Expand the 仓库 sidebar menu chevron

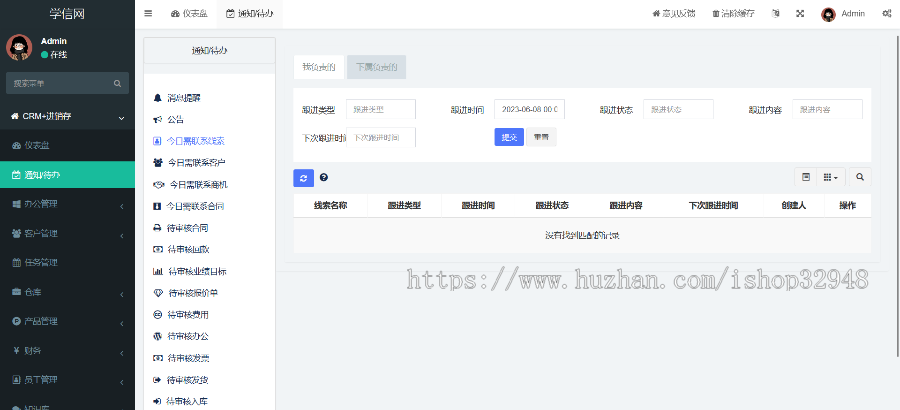[x=122, y=293]
